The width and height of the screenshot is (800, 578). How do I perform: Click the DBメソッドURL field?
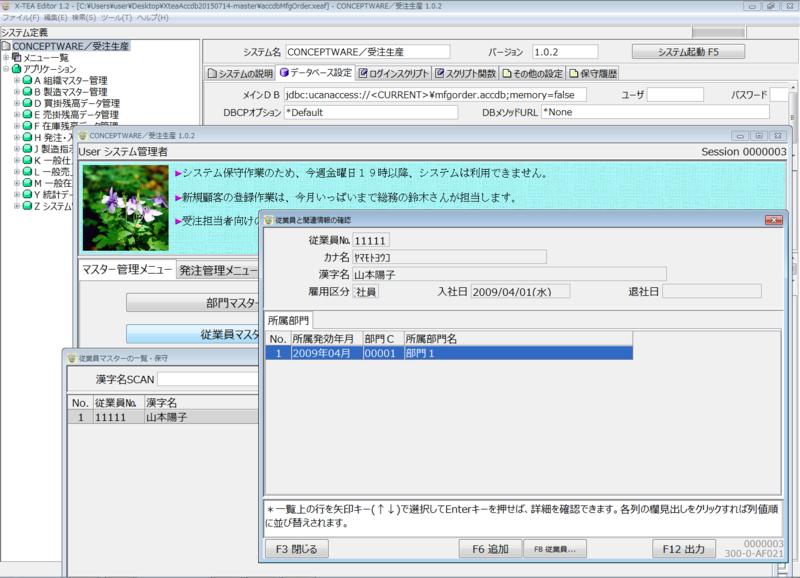(655, 112)
